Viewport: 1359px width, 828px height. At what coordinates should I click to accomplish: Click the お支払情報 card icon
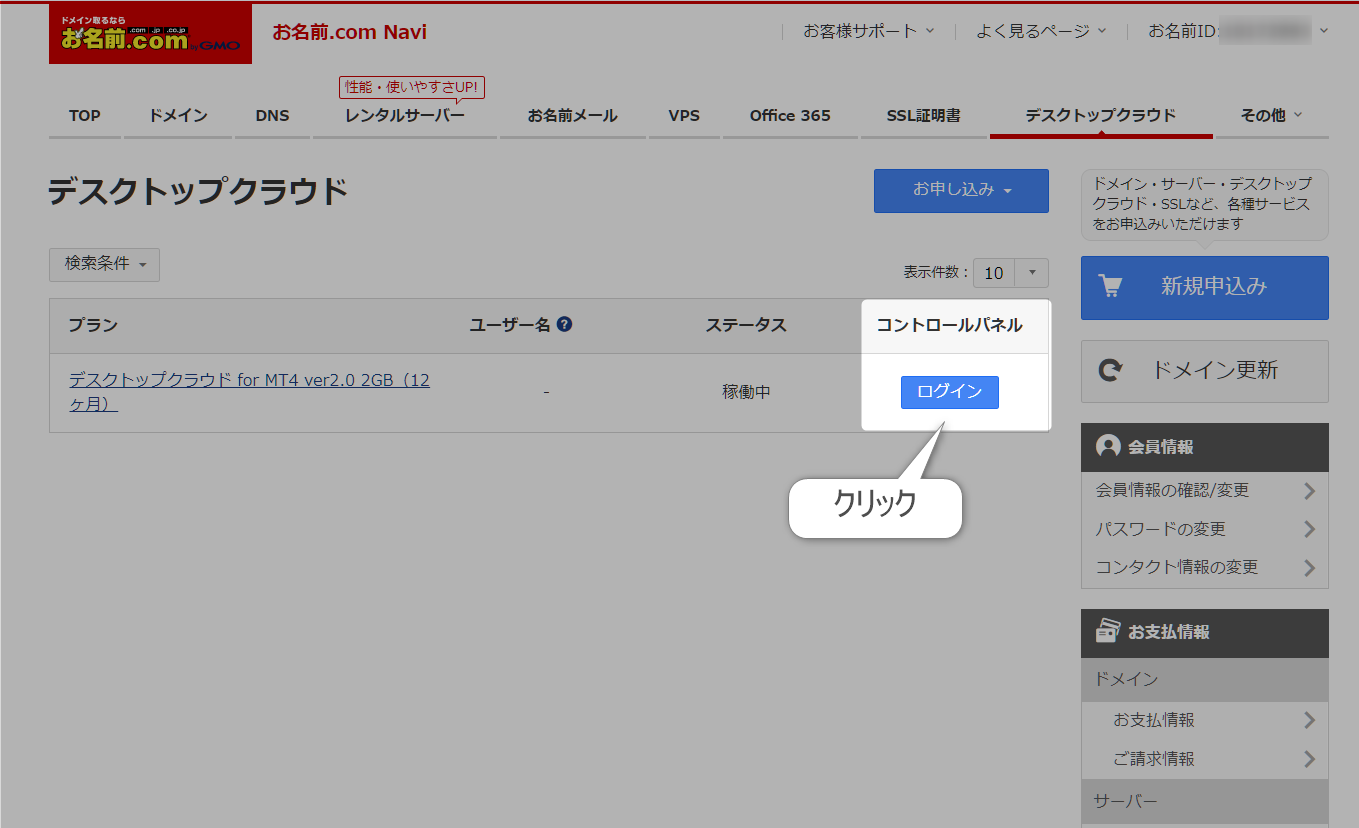[x=1108, y=631]
